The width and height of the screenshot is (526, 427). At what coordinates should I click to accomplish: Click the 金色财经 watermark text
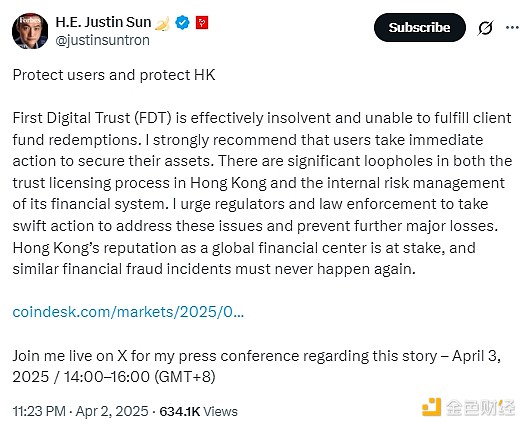click(x=480, y=408)
